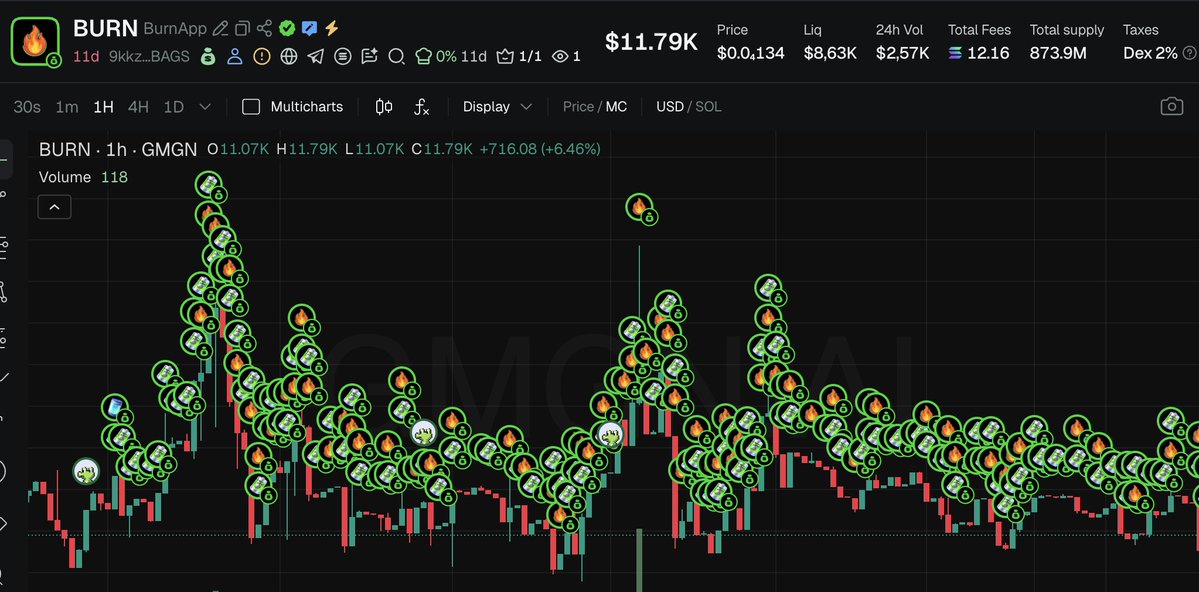
Task: Click the yellow lightning bolt icon
Action: coord(331,29)
